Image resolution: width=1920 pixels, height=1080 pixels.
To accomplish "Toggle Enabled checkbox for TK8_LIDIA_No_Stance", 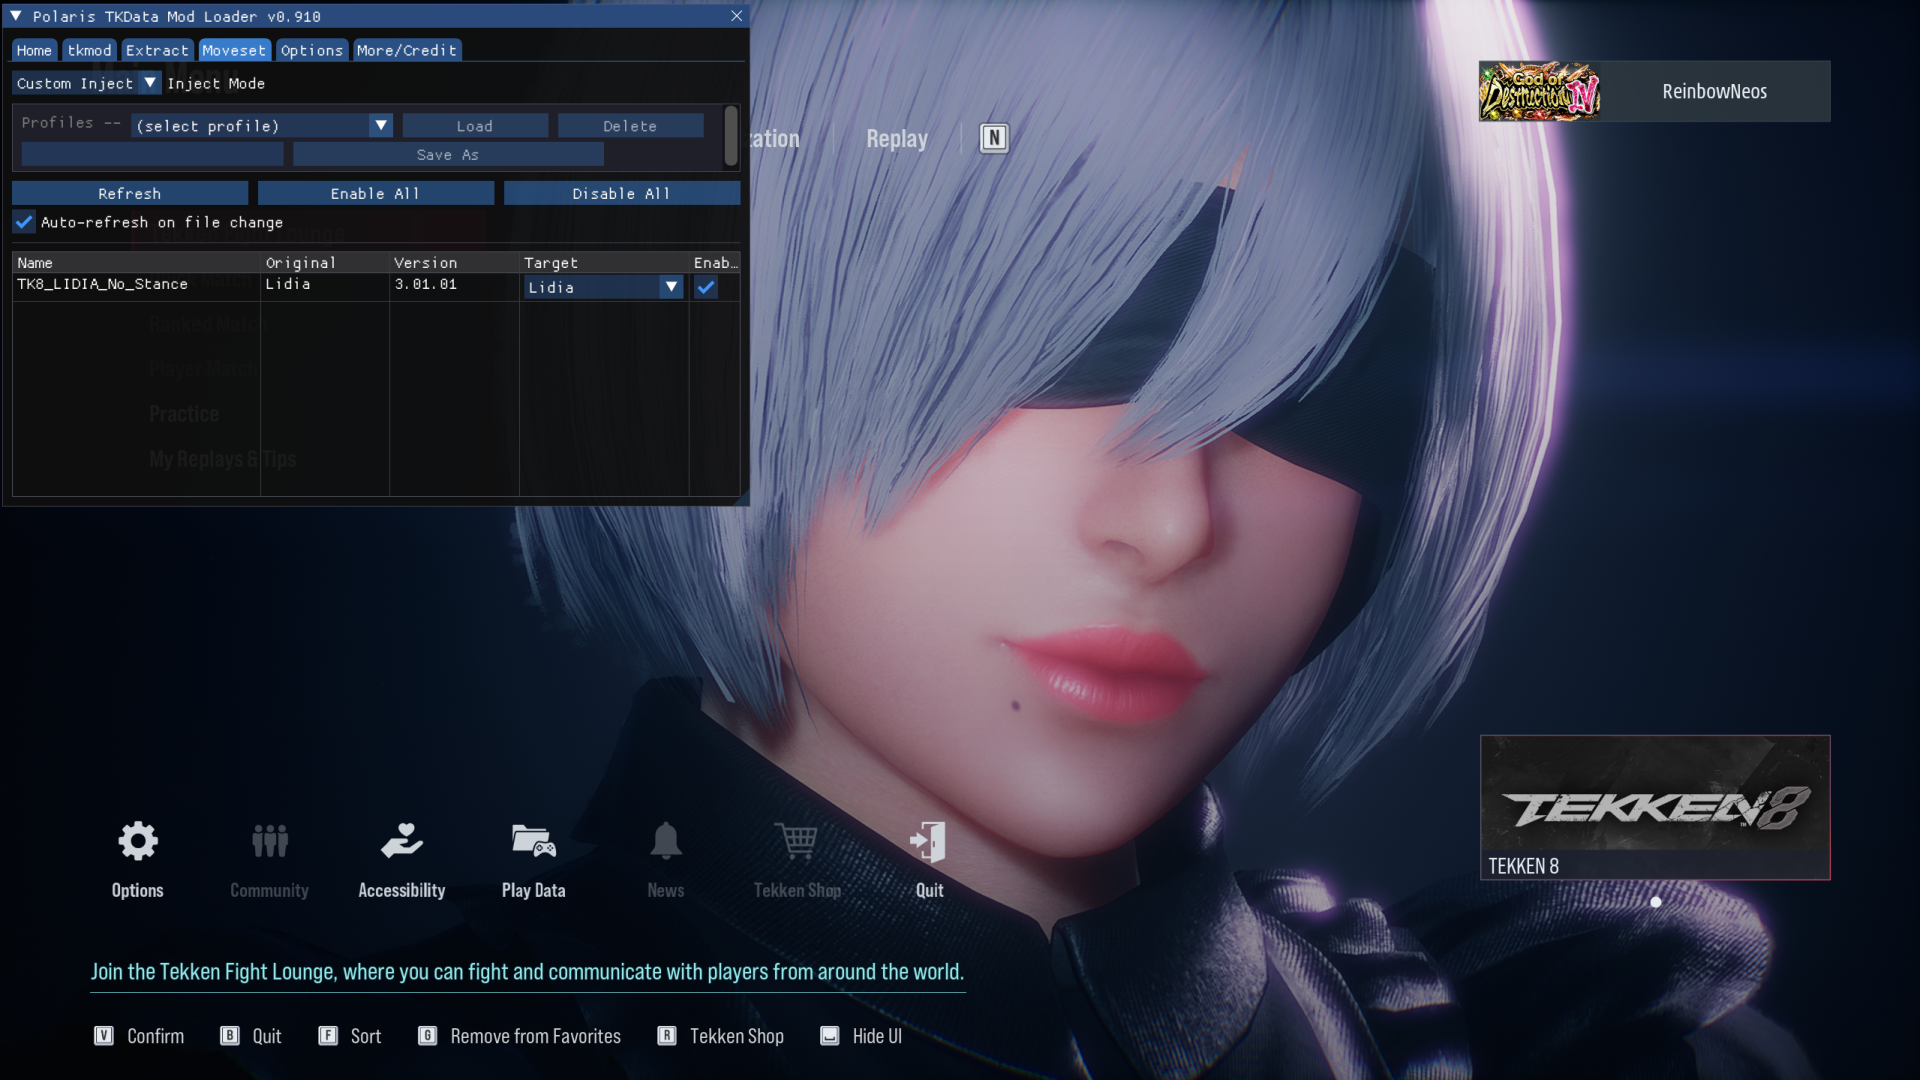I will point(706,287).
